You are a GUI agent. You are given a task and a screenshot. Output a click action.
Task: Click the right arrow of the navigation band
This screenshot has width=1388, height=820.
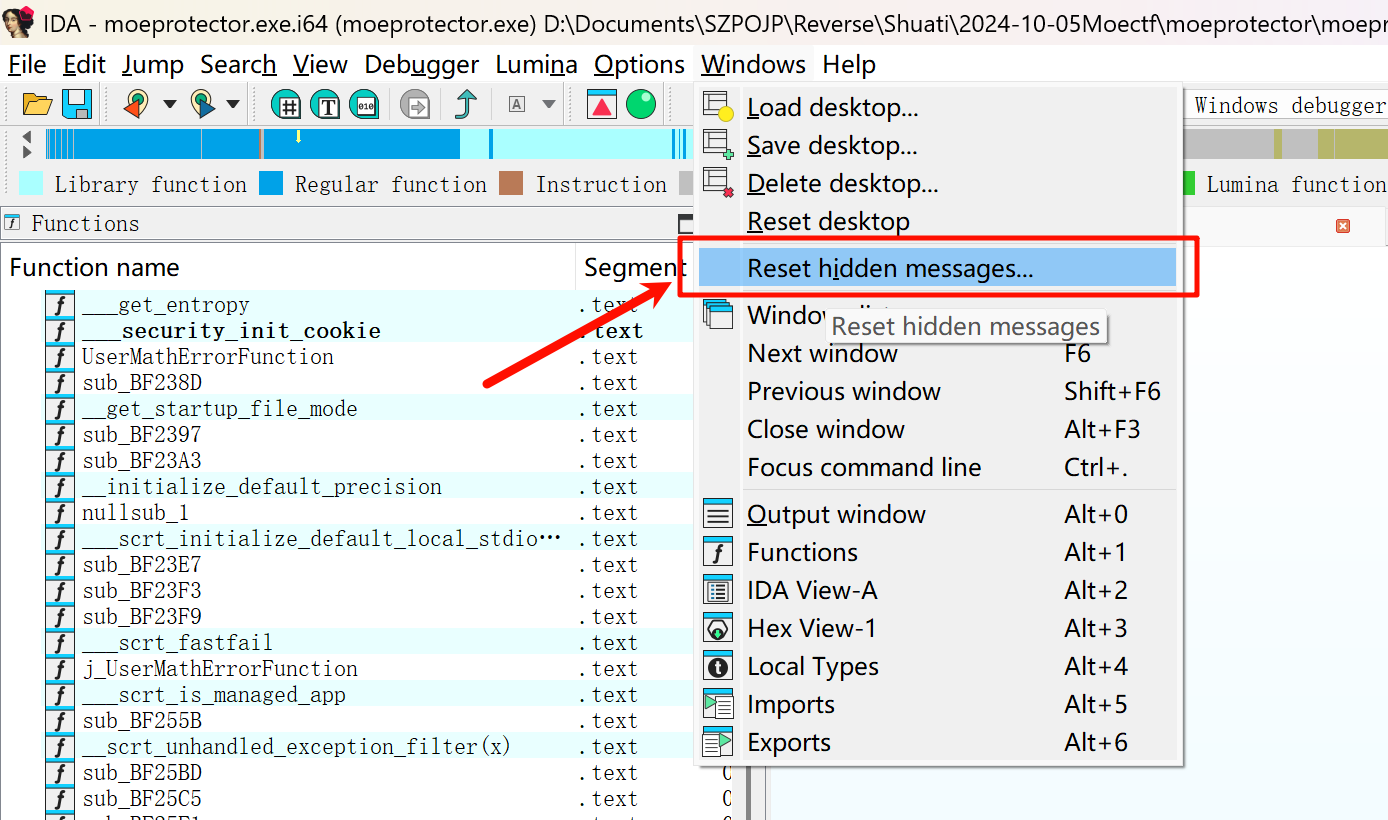[x=27, y=152]
